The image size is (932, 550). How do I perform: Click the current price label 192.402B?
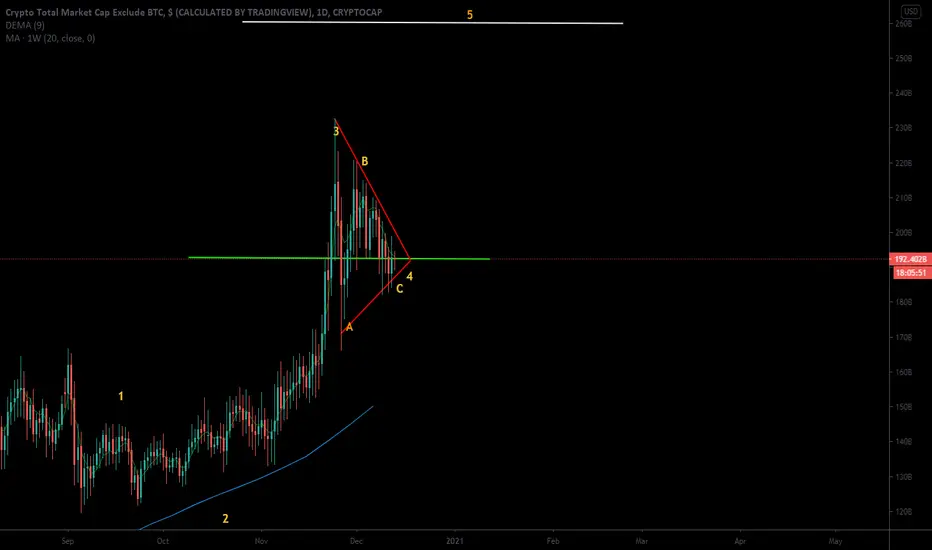(911, 259)
